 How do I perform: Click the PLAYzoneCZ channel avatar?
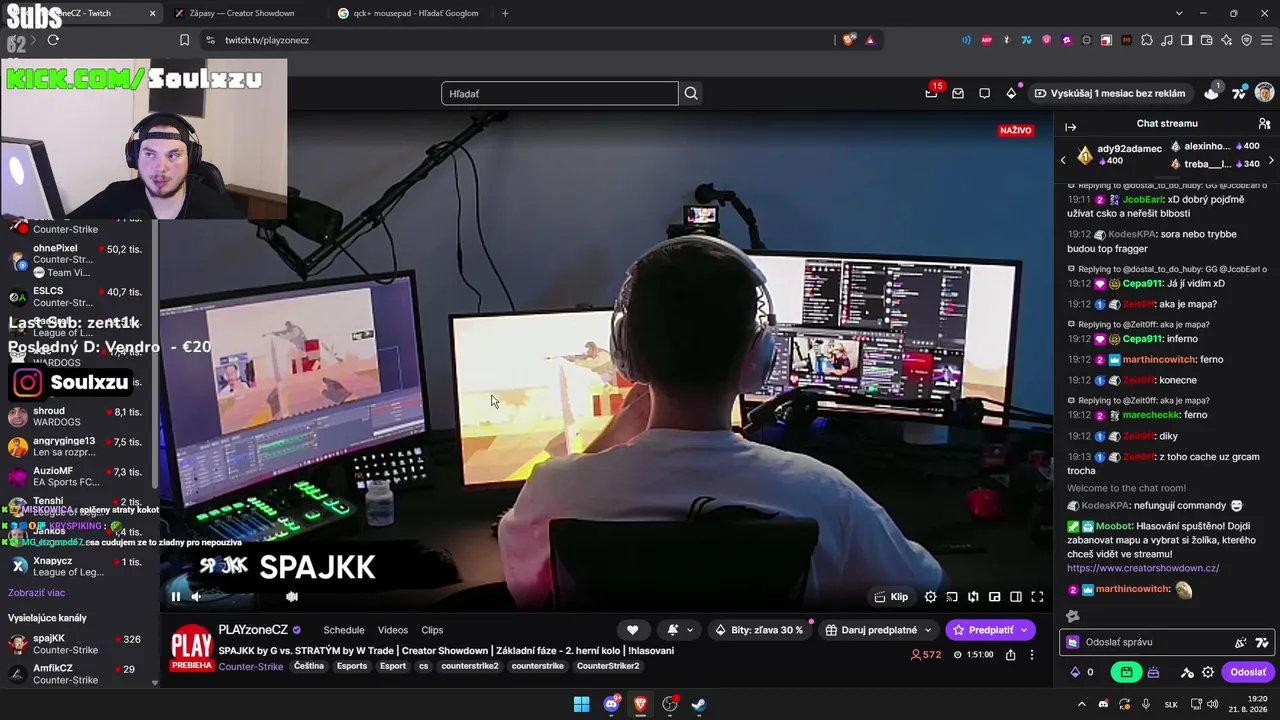[x=191, y=649]
